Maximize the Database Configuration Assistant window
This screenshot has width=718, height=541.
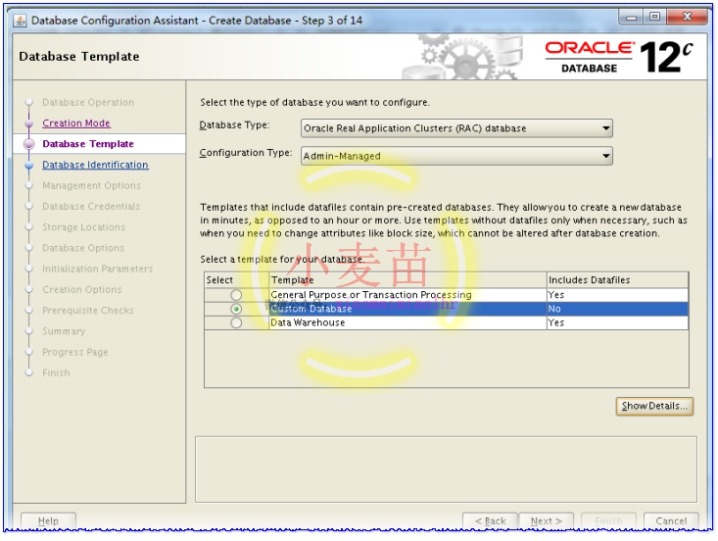tap(655, 17)
